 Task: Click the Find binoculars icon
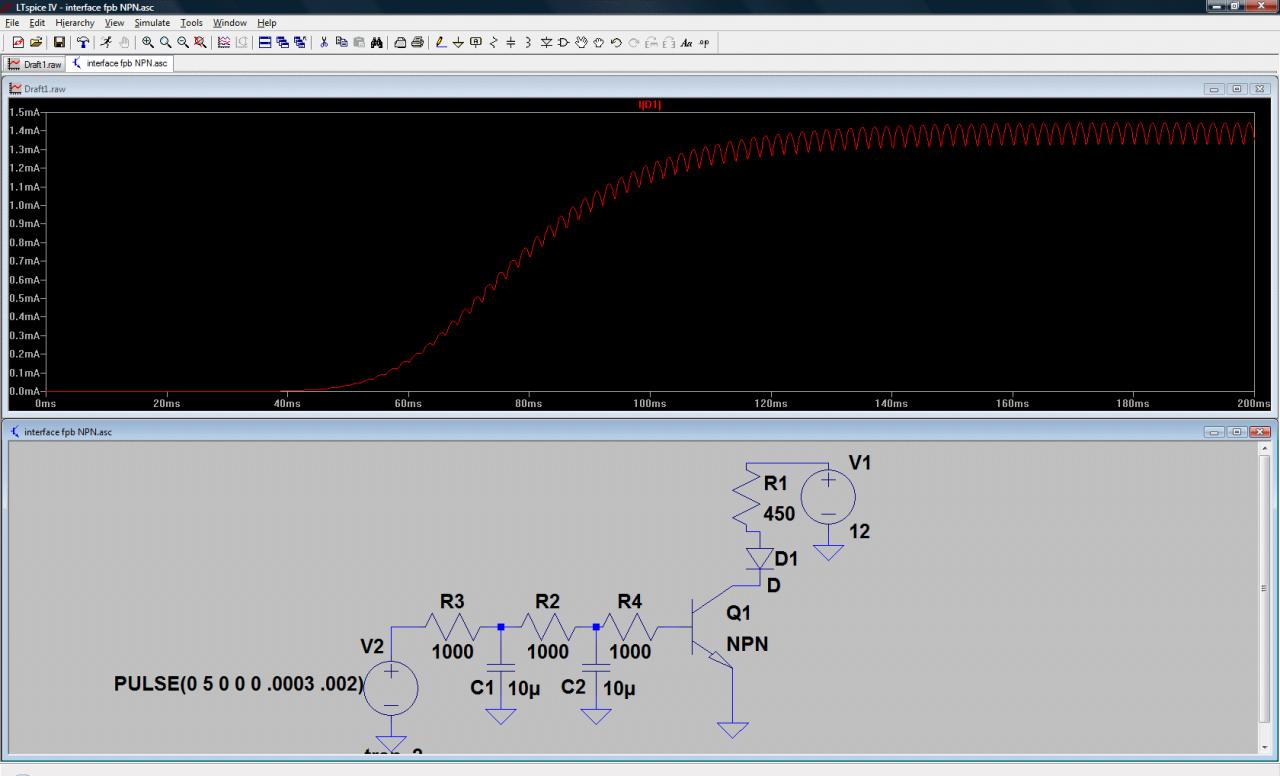click(x=377, y=42)
